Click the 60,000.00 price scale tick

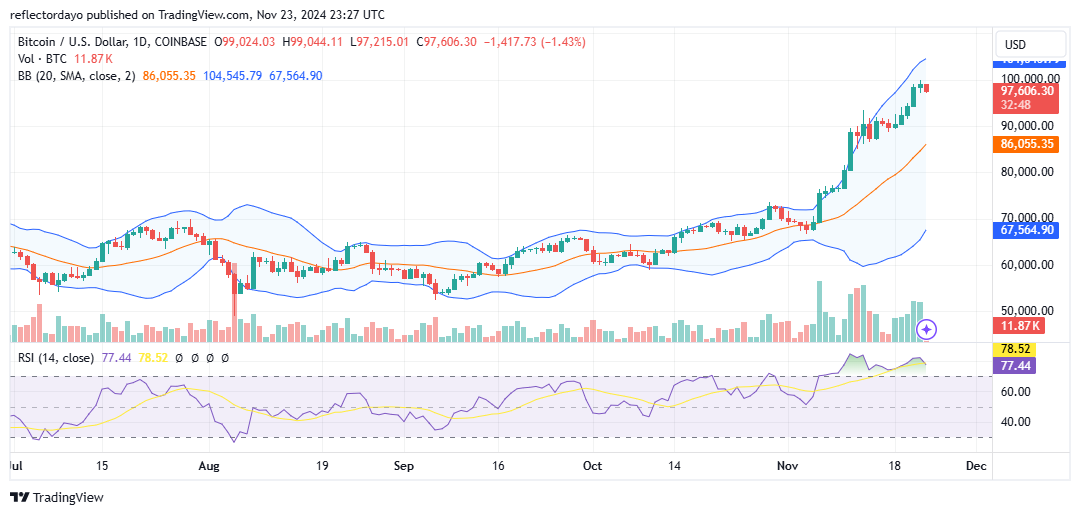1028,265
